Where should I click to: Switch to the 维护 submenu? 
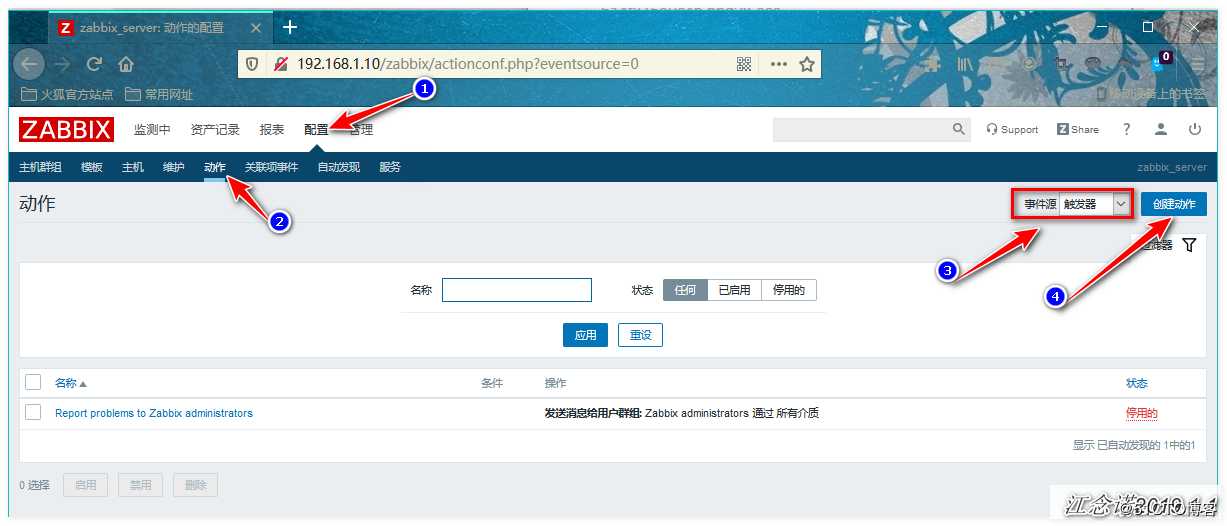174,167
